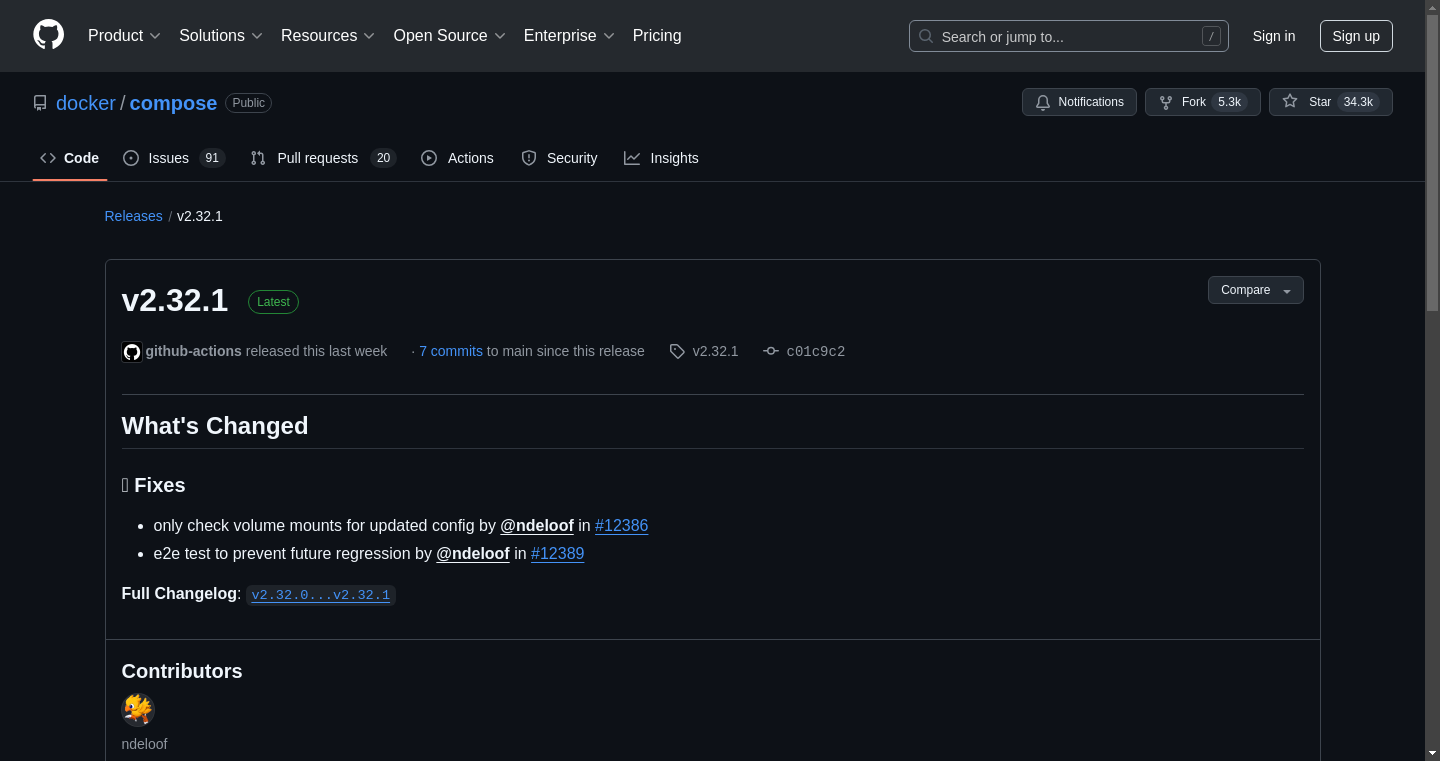Go back to Releases breadcrumb
Viewport: 1440px width, 761px height.
coord(133,216)
